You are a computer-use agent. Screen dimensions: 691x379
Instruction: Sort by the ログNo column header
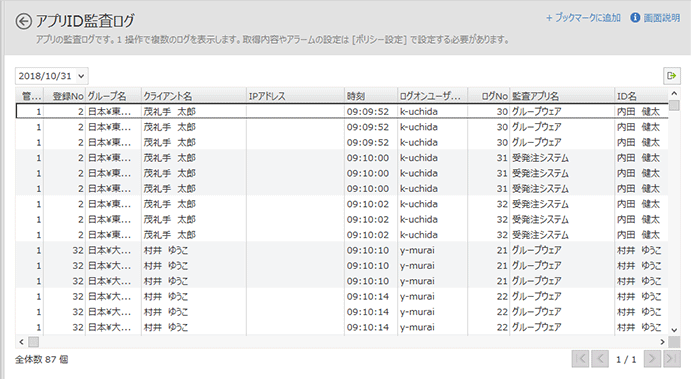point(488,96)
